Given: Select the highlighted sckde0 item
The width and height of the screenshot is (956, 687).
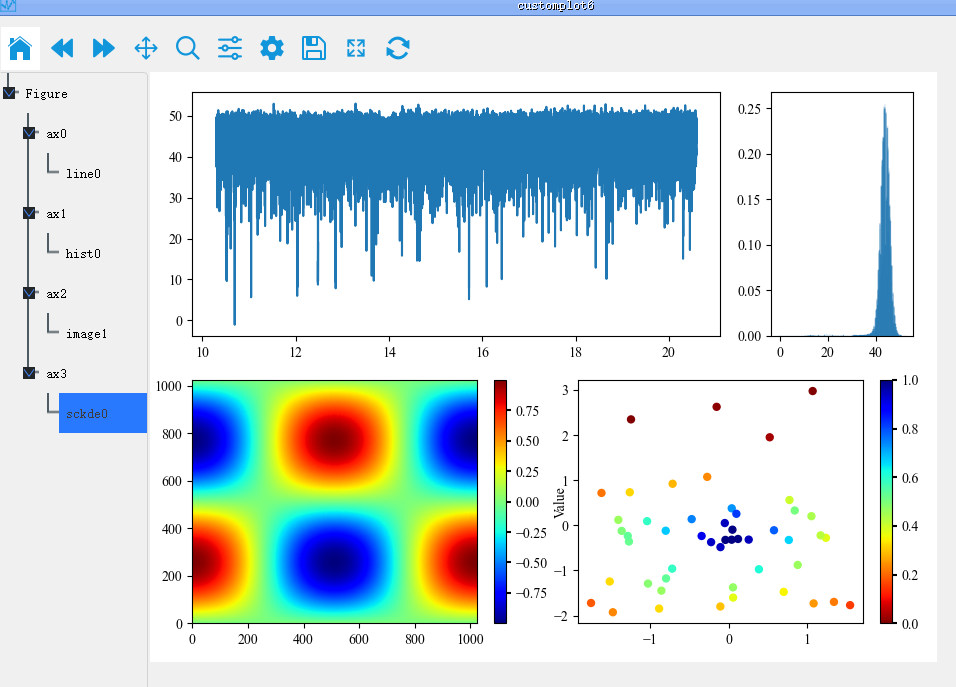Looking at the screenshot, I should (x=103, y=413).
